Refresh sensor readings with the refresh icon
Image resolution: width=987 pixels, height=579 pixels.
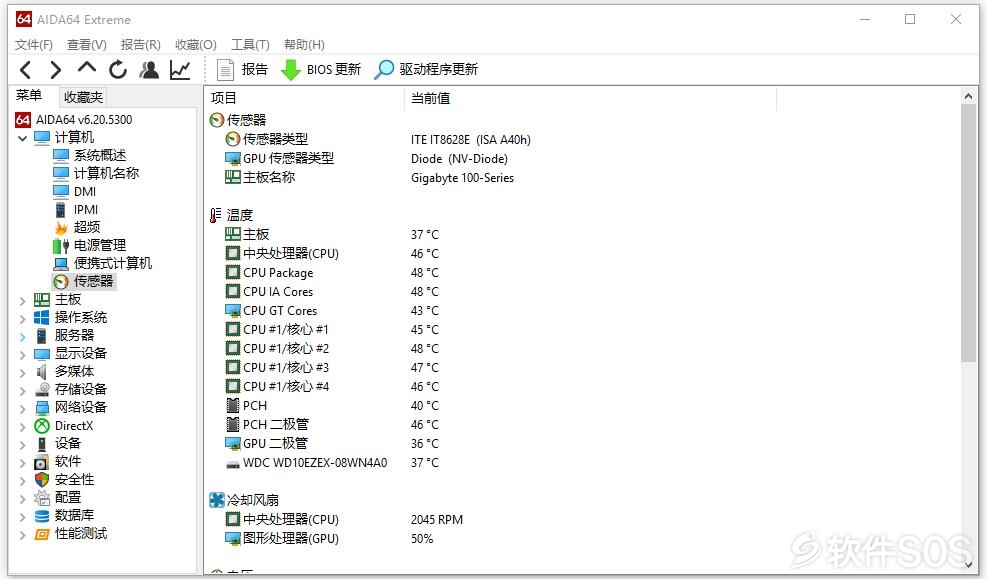[x=118, y=70]
